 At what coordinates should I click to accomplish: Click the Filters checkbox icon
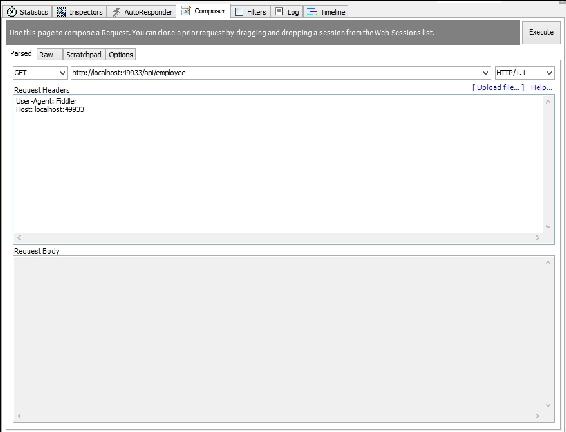click(x=239, y=12)
